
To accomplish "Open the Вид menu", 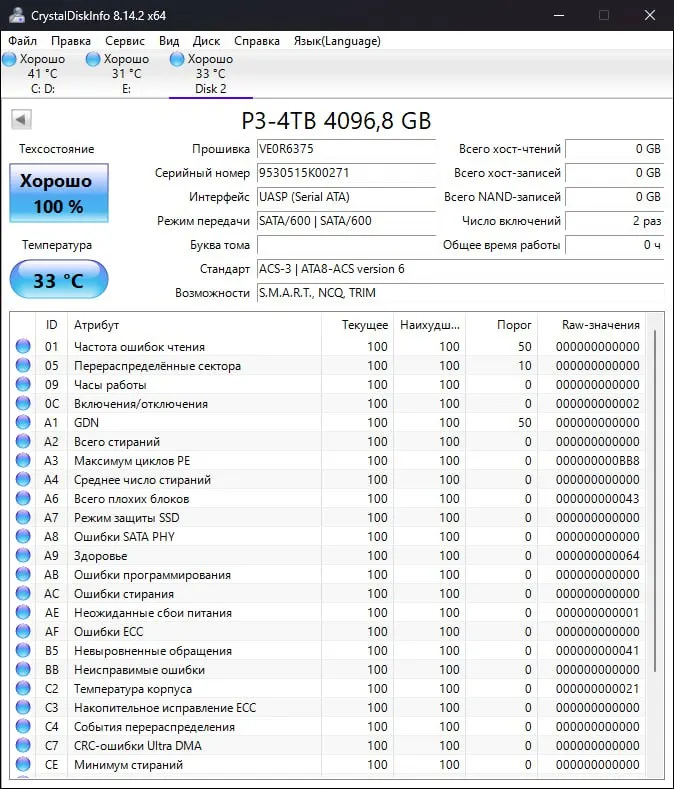I will coord(169,41).
